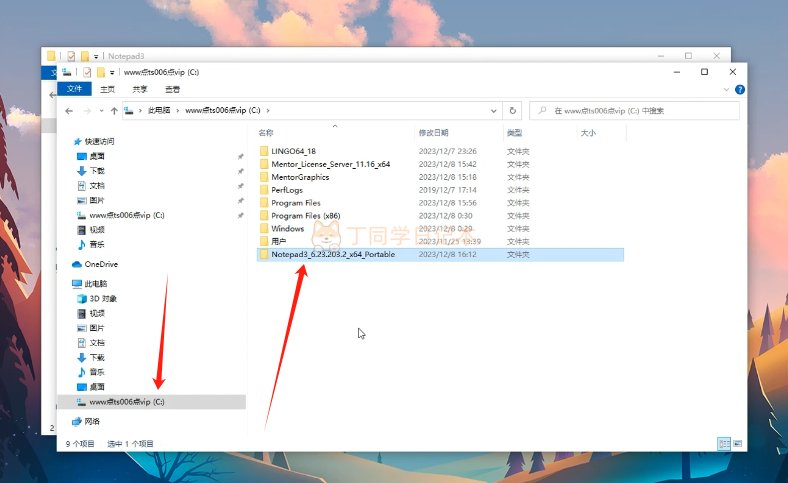Open pinned 下载 under quick access
788x483 pixels.
(97, 171)
